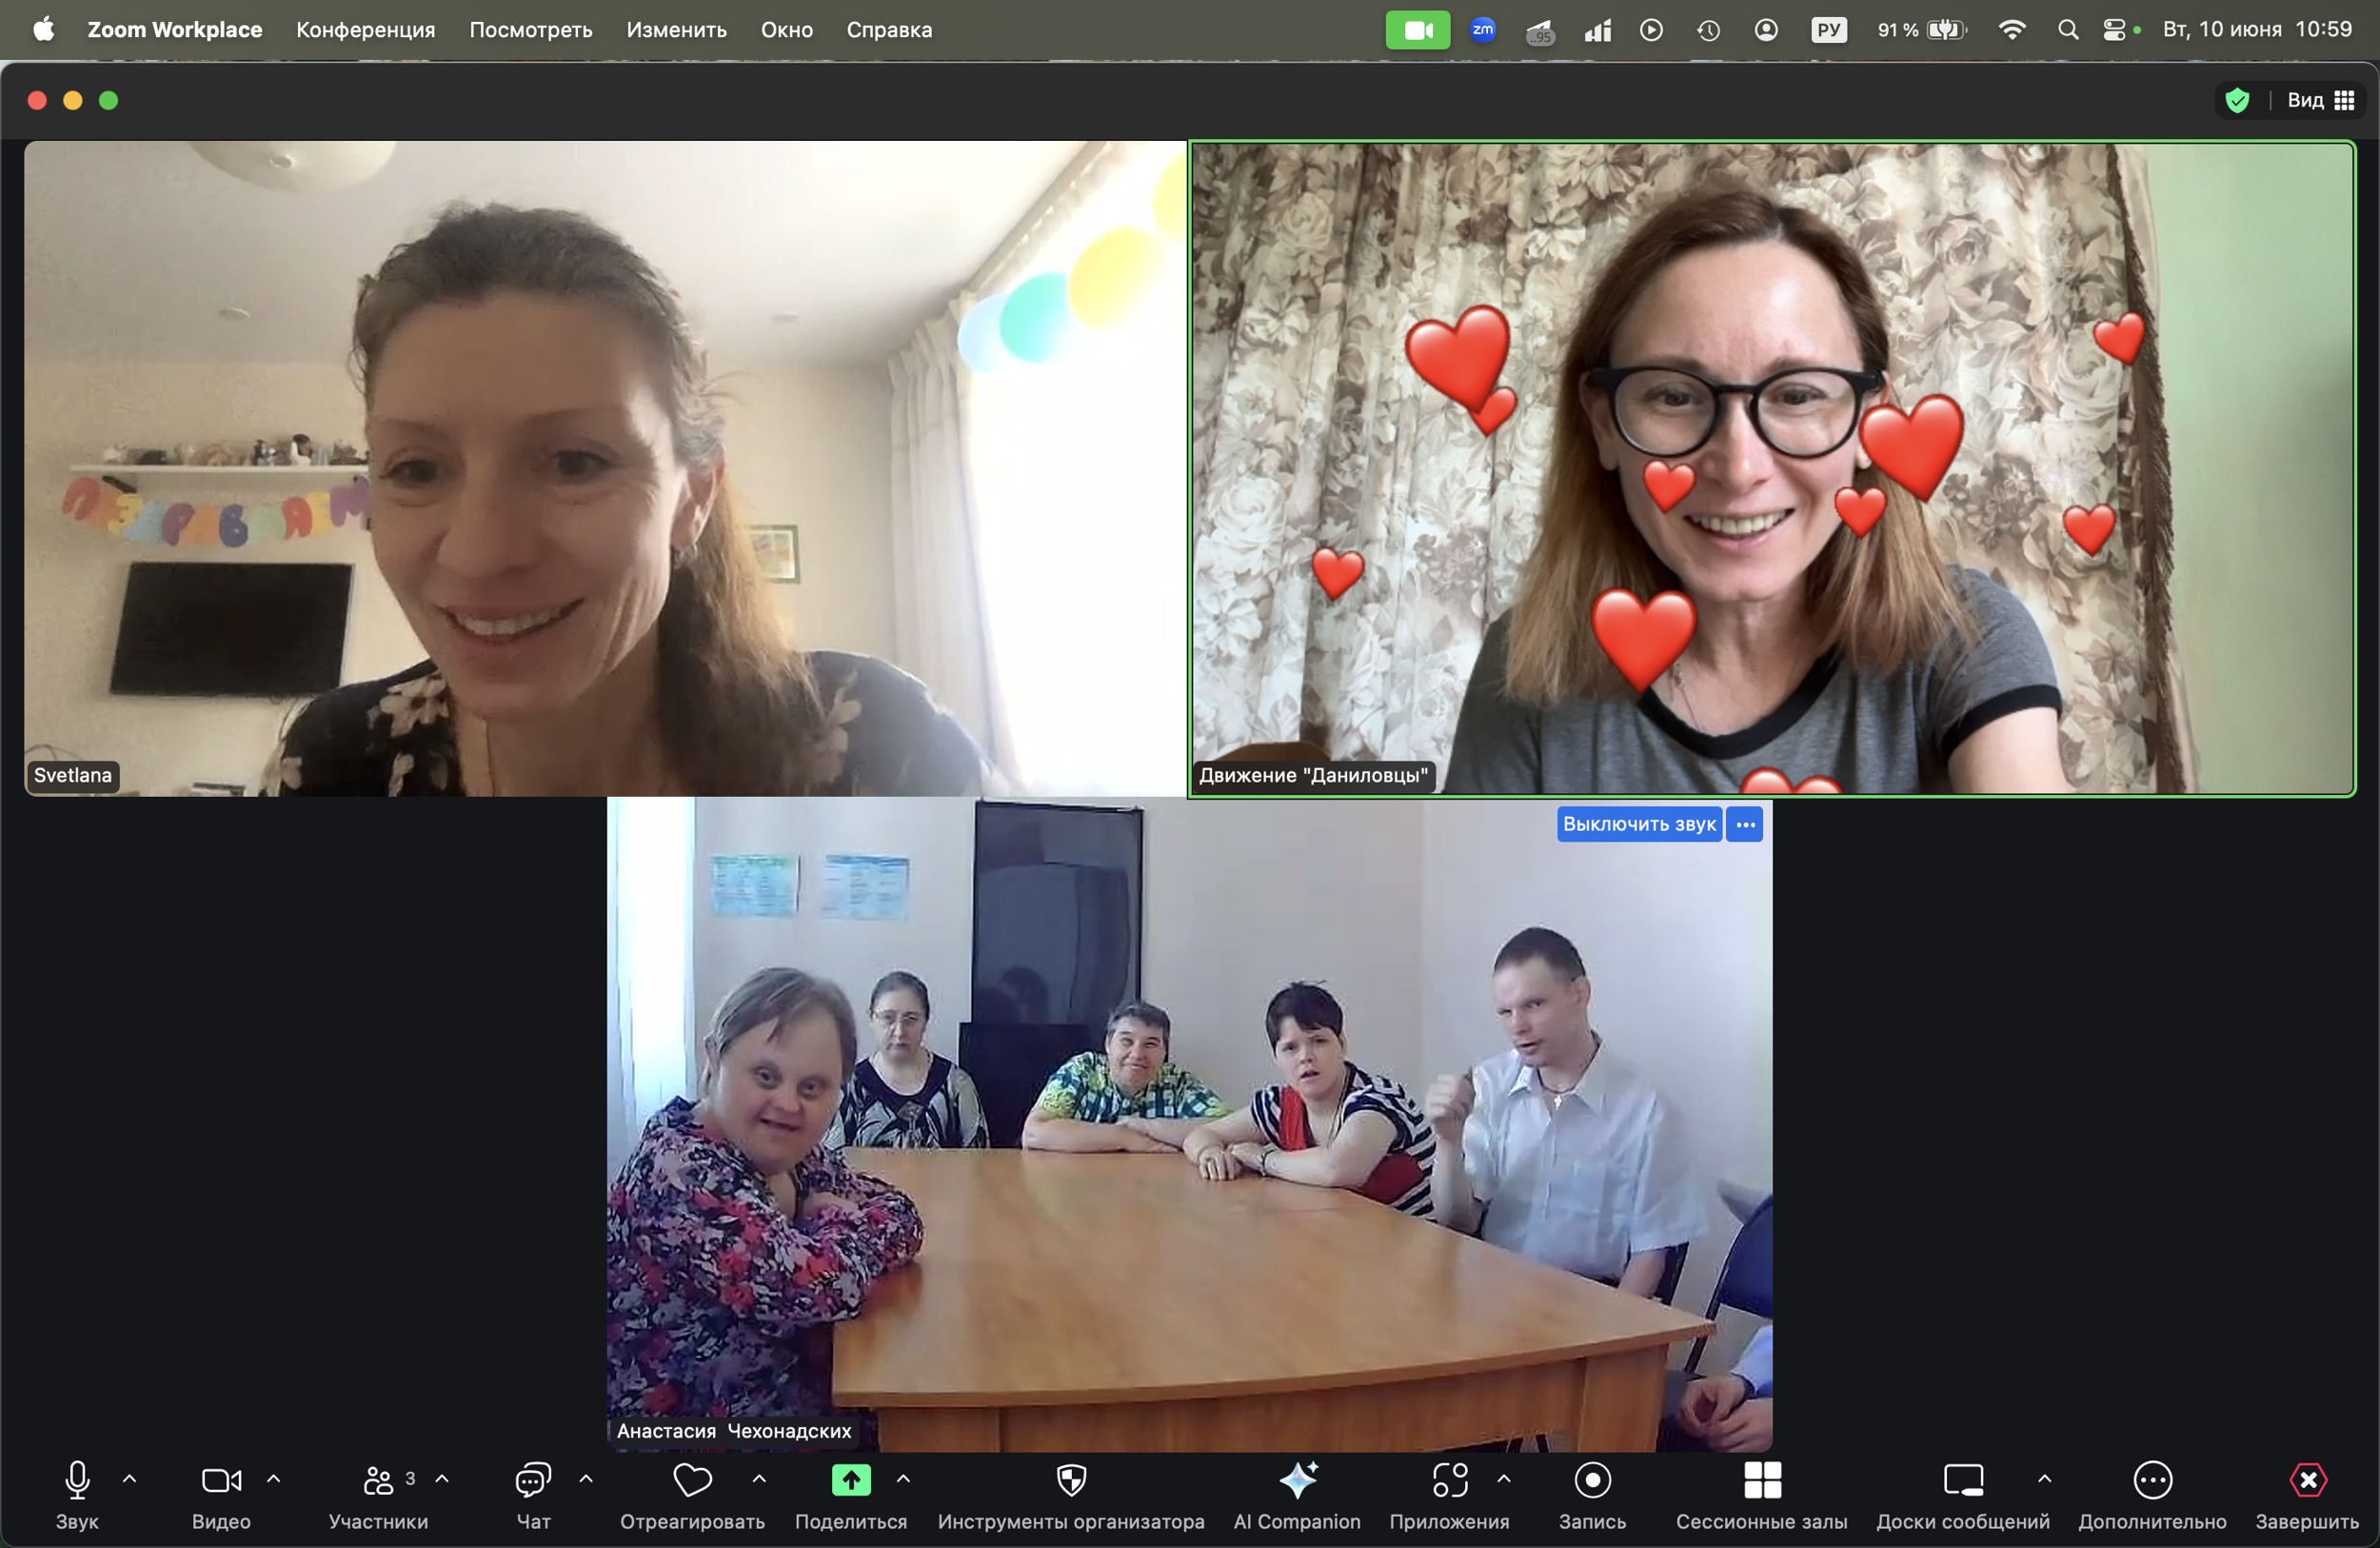This screenshot has width=2380, height=1548.
Task: Click the Выключить звук button
Action: pyautogui.click(x=1638, y=824)
